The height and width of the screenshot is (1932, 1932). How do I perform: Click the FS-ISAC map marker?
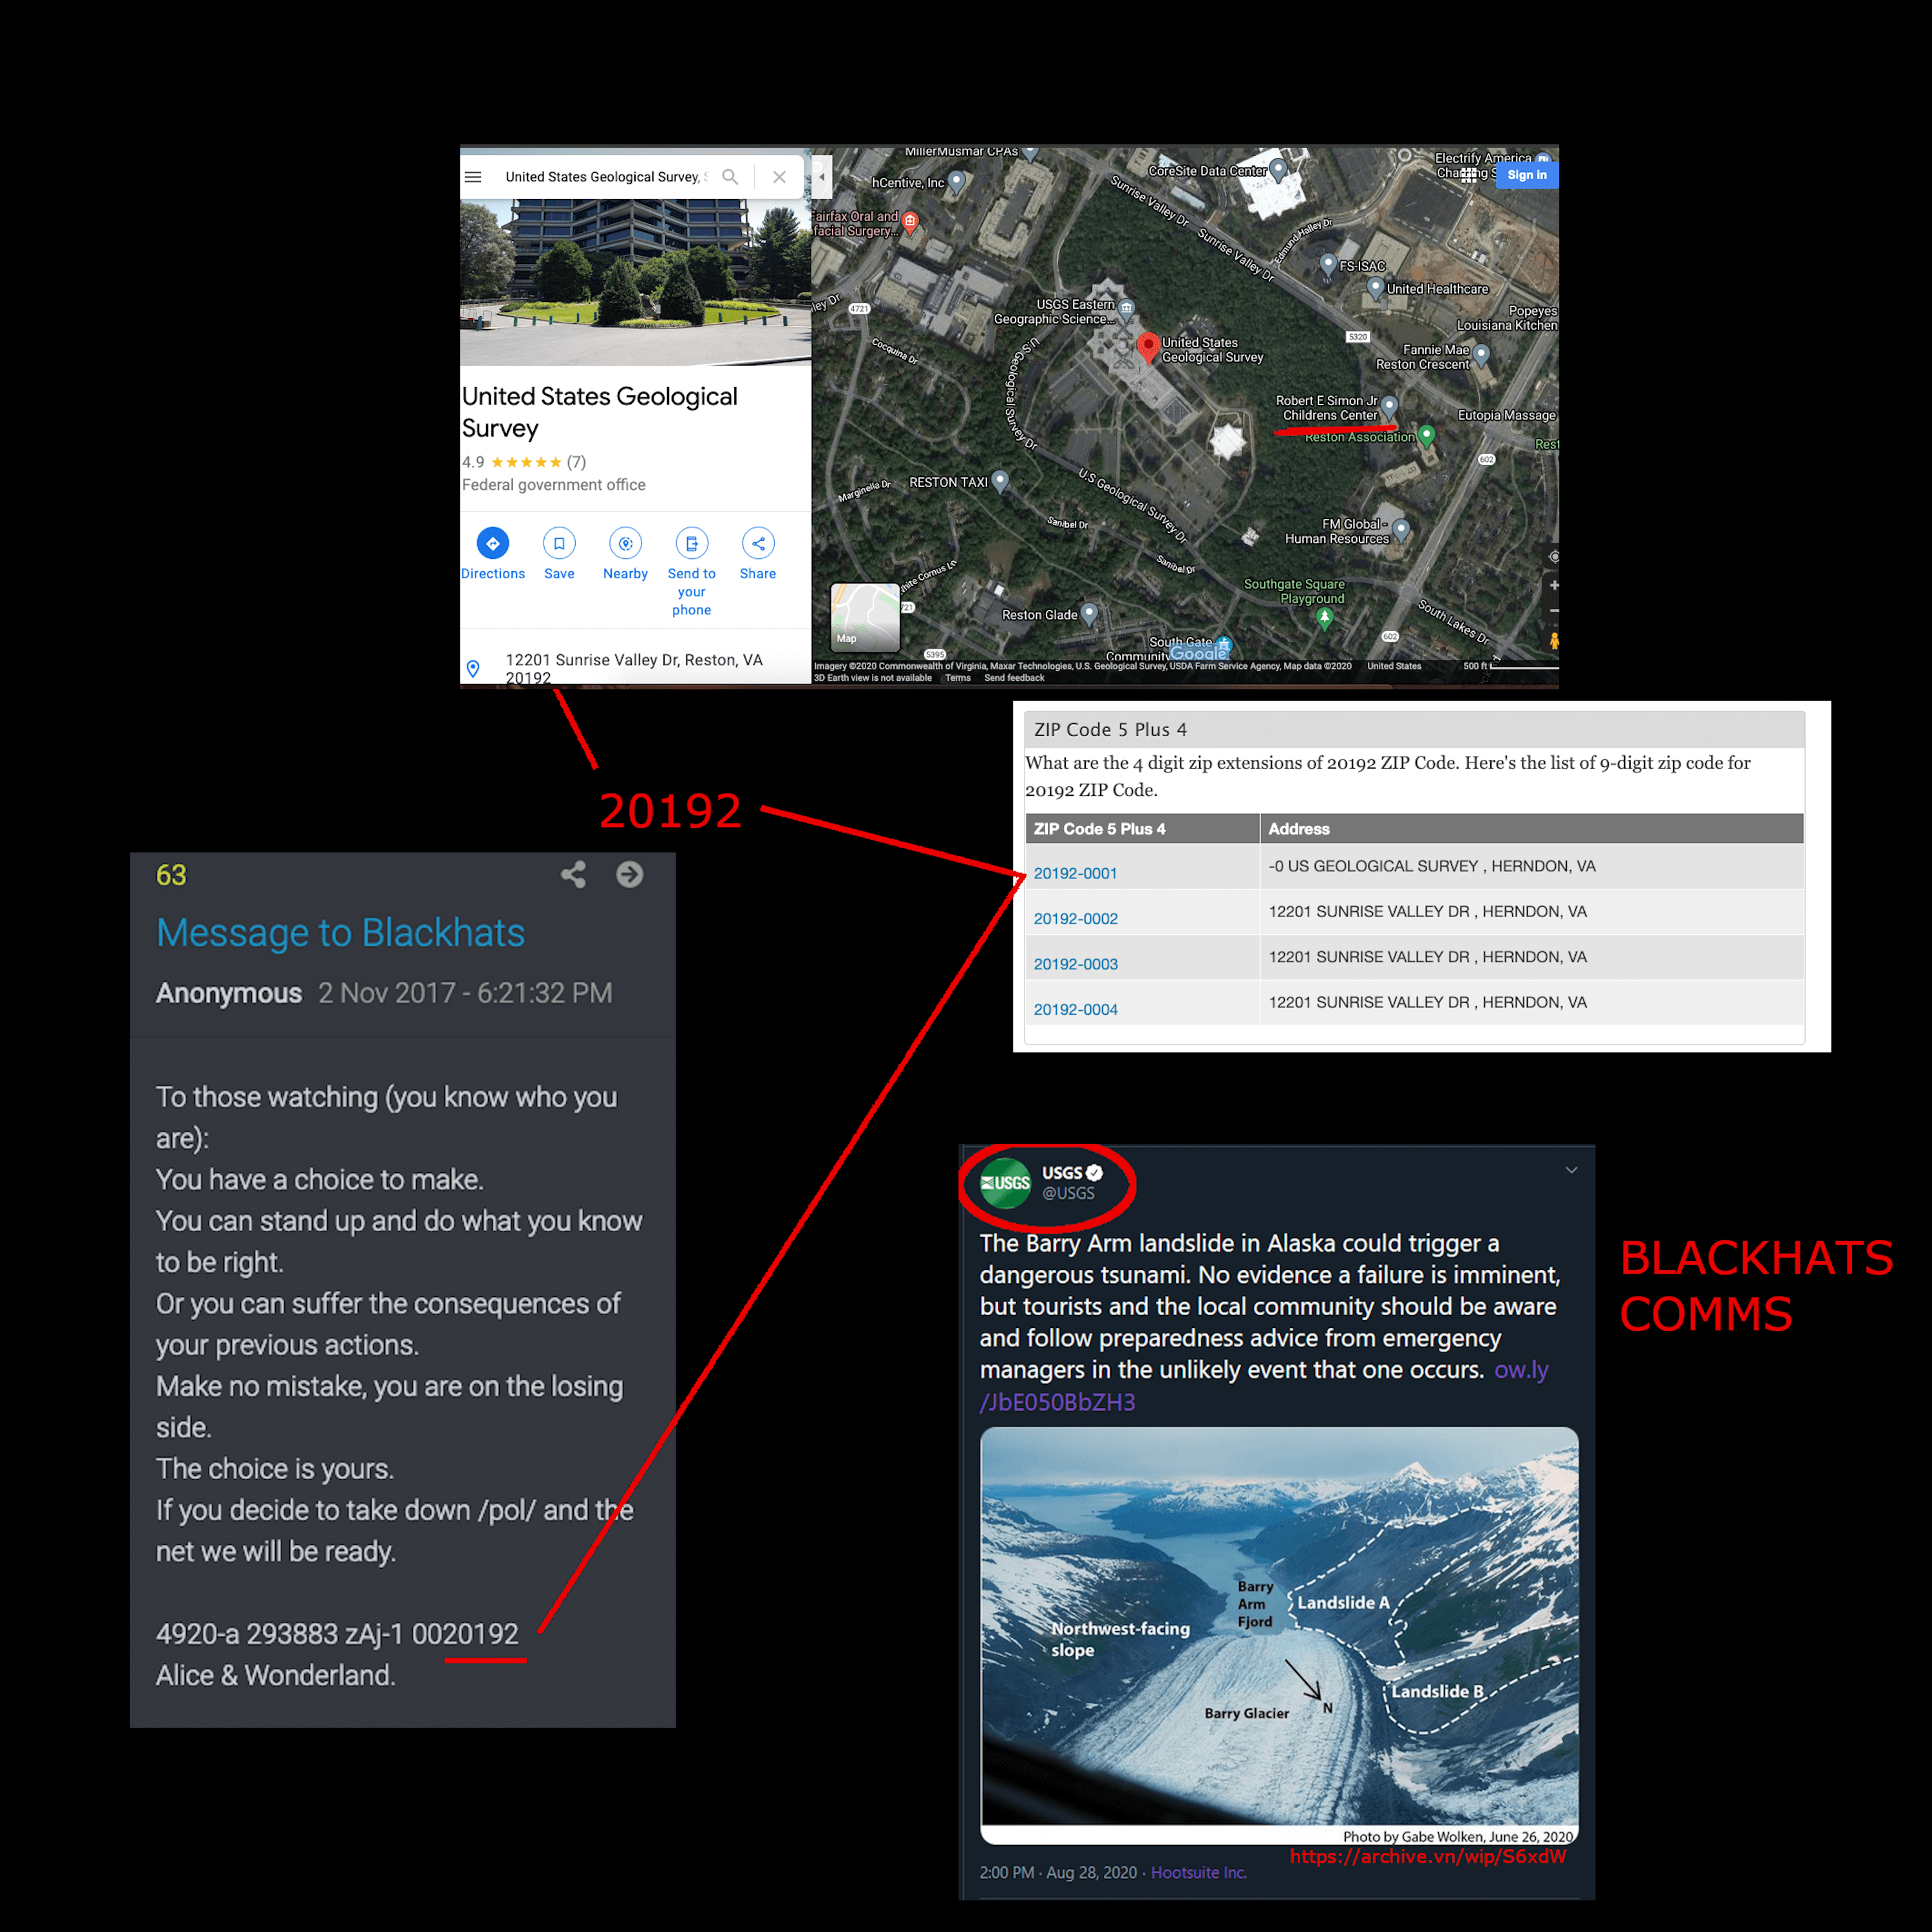coord(1328,264)
